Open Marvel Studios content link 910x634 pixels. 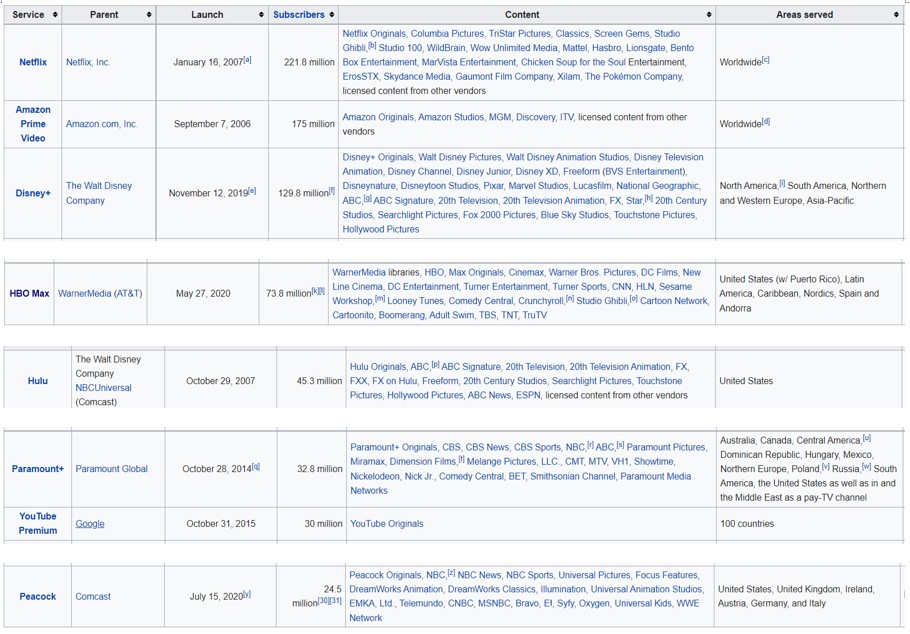pyautogui.click(x=538, y=185)
